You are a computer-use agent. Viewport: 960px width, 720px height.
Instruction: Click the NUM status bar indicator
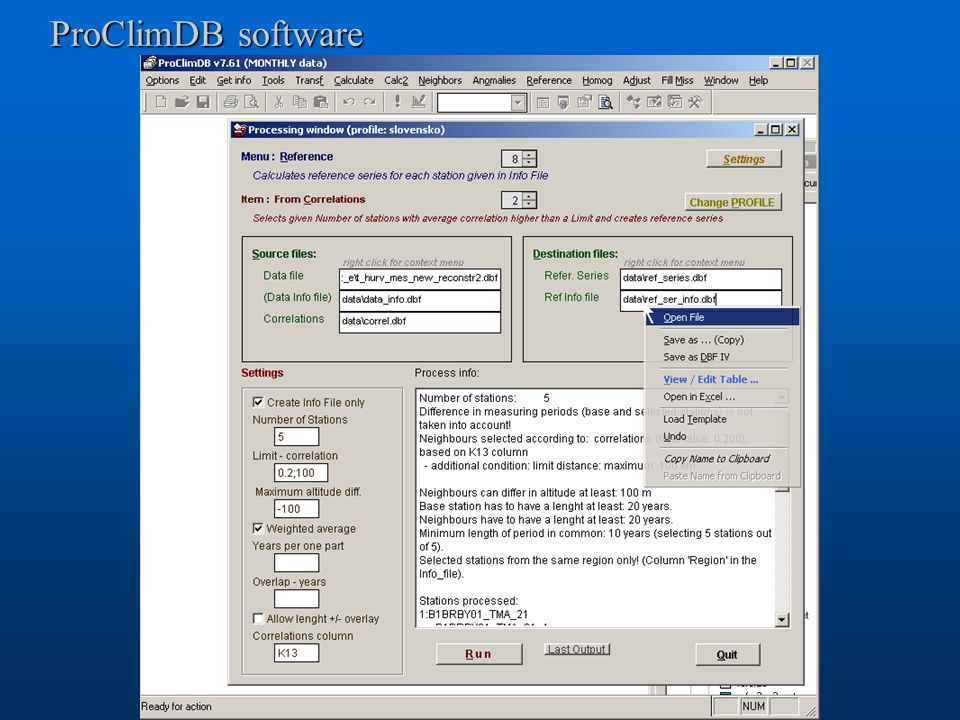[753, 706]
